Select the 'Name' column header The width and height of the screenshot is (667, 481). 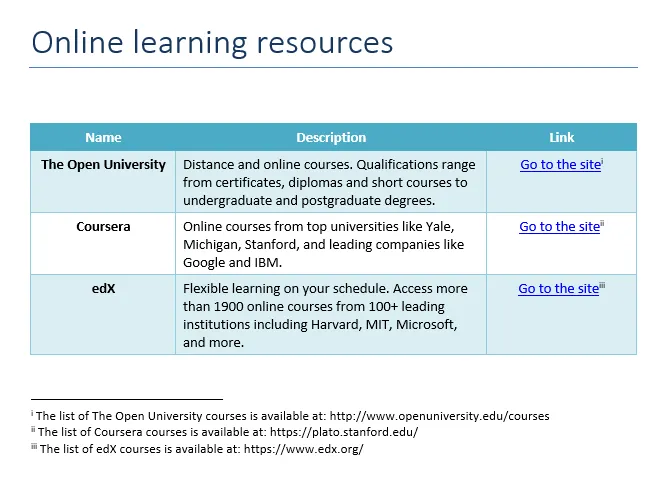pyautogui.click(x=103, y=137)
